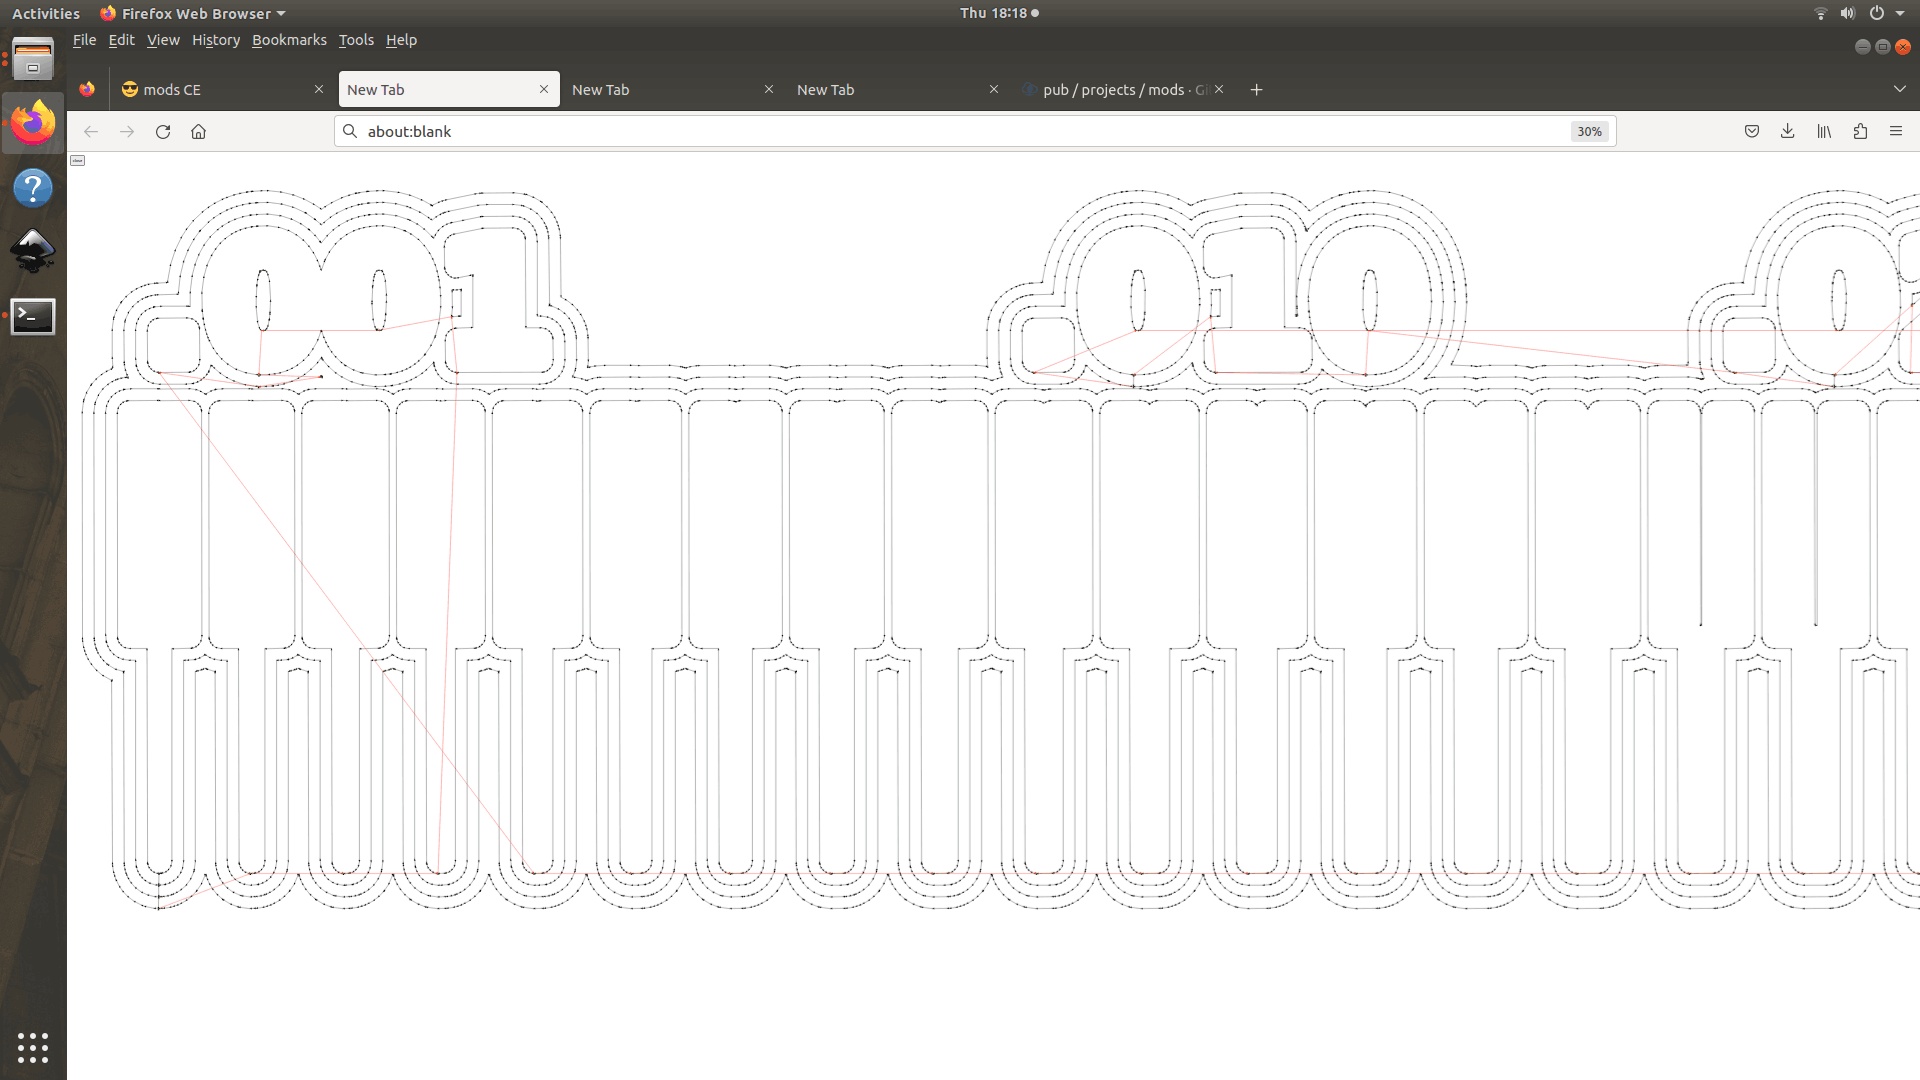Save page to Pocket icon
This screenshot has width=1920, height=1080.
1751,131
